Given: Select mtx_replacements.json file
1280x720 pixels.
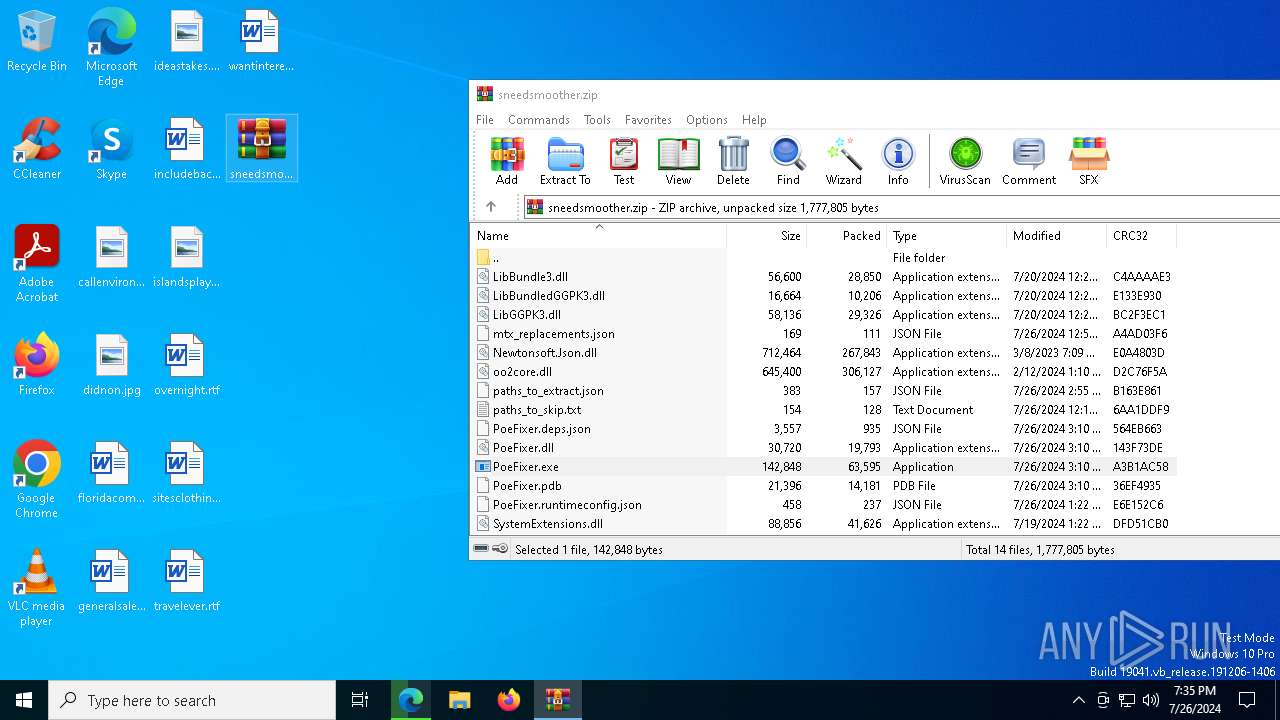Looking at the screenshot, I should [x=824, y=334].
